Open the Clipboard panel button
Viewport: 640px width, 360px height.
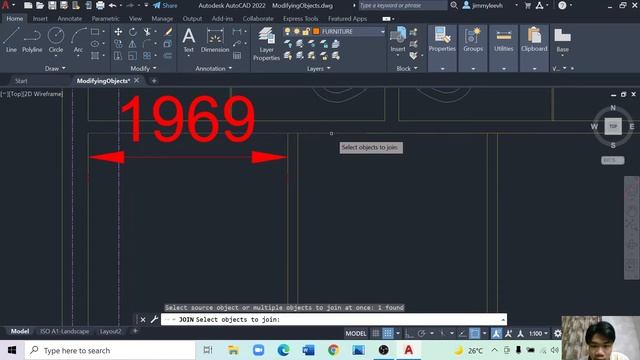(x=534, y=40)
